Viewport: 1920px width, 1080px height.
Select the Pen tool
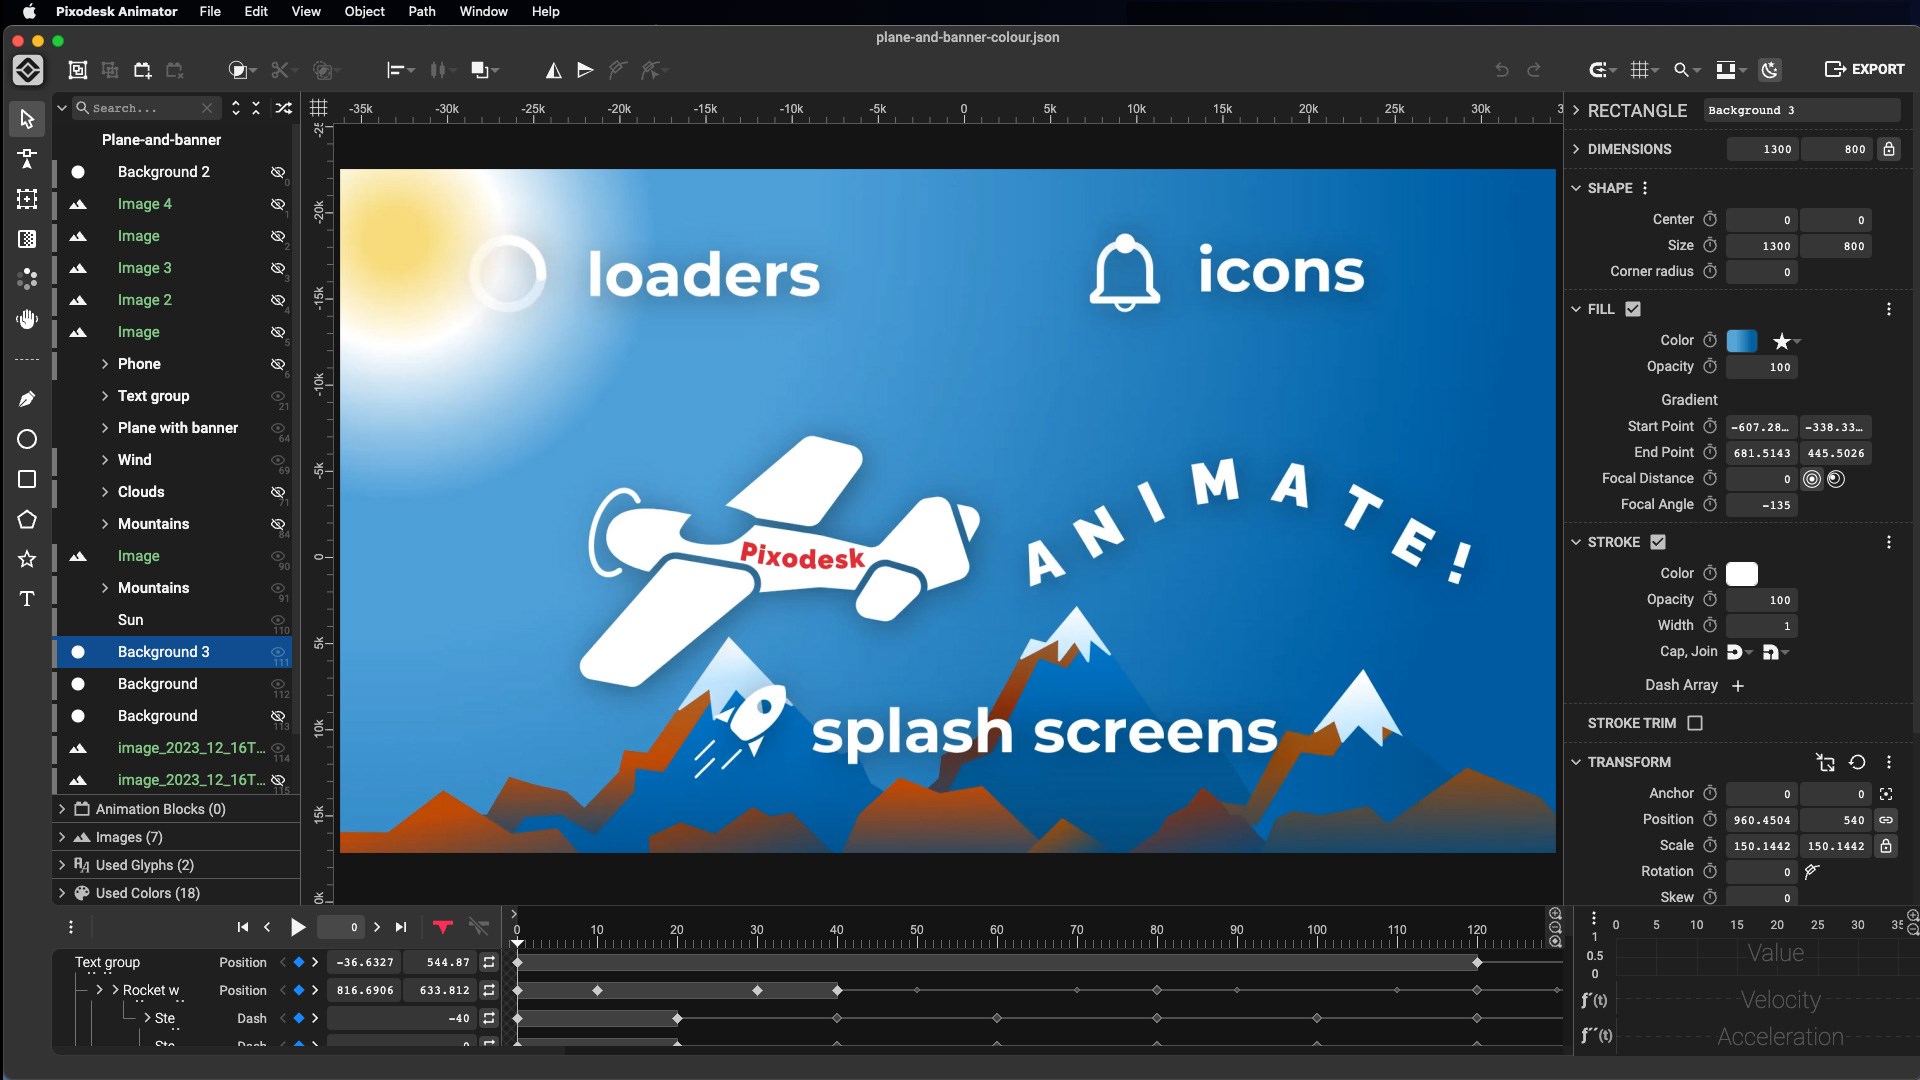[26, 398]
